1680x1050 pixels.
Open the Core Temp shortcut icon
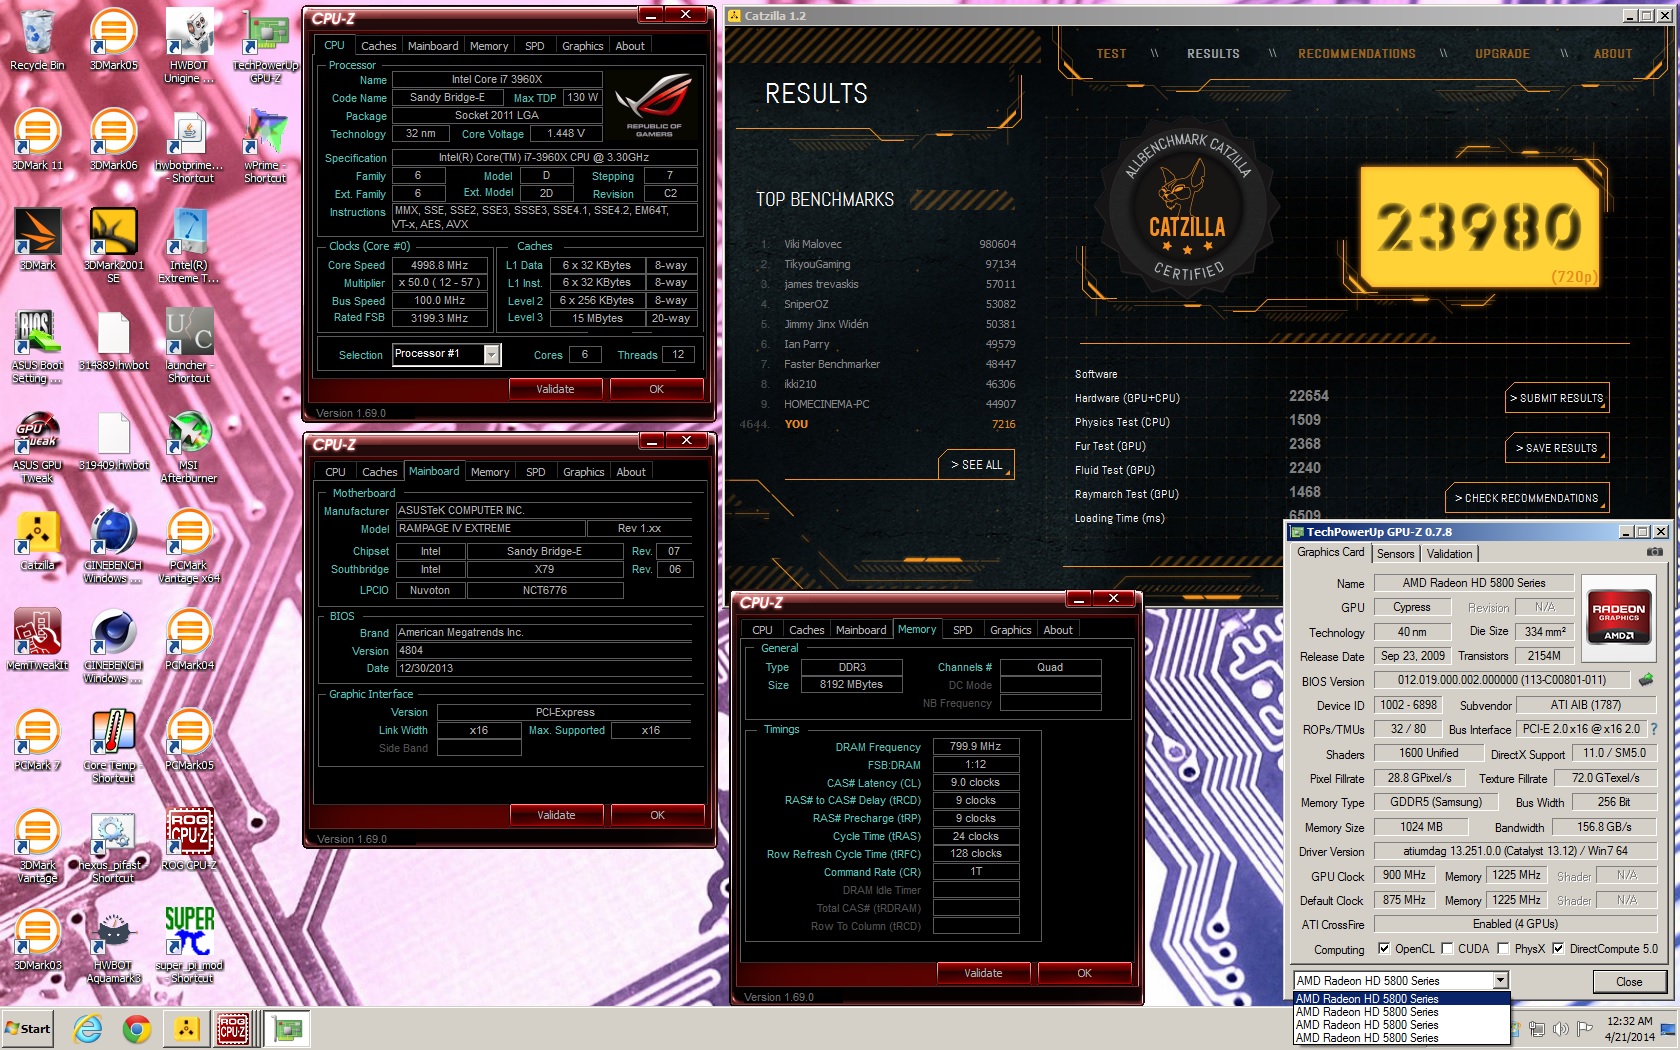click(x=113, y=746)
